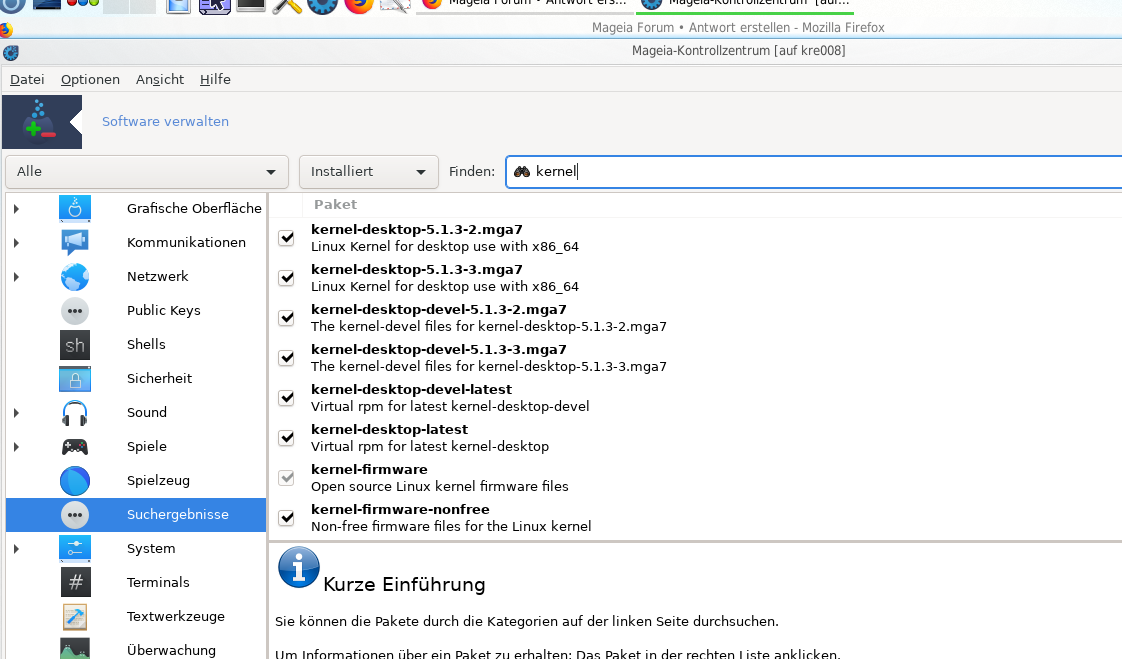Select Mageia-Kontrollzentrum taskbar entry

[745, 6]
